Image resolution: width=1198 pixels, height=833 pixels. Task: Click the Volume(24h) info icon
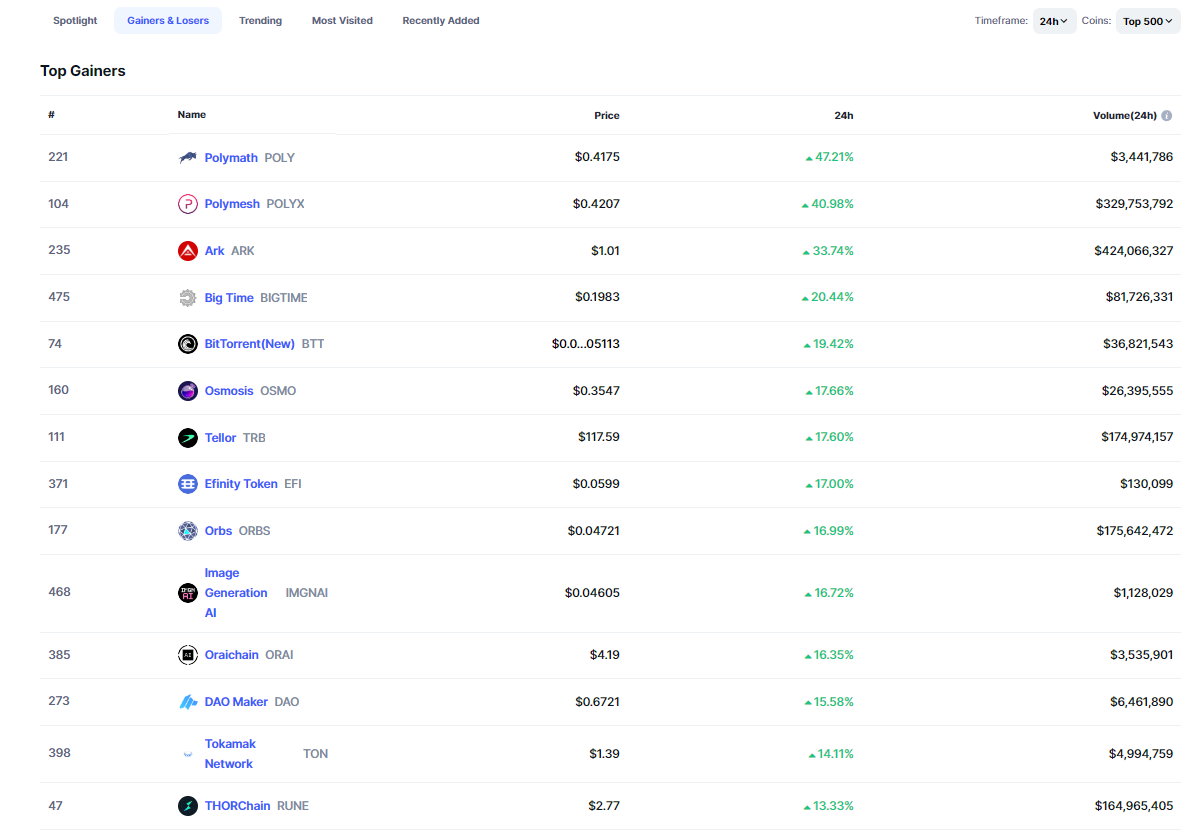coord(1166,116)
